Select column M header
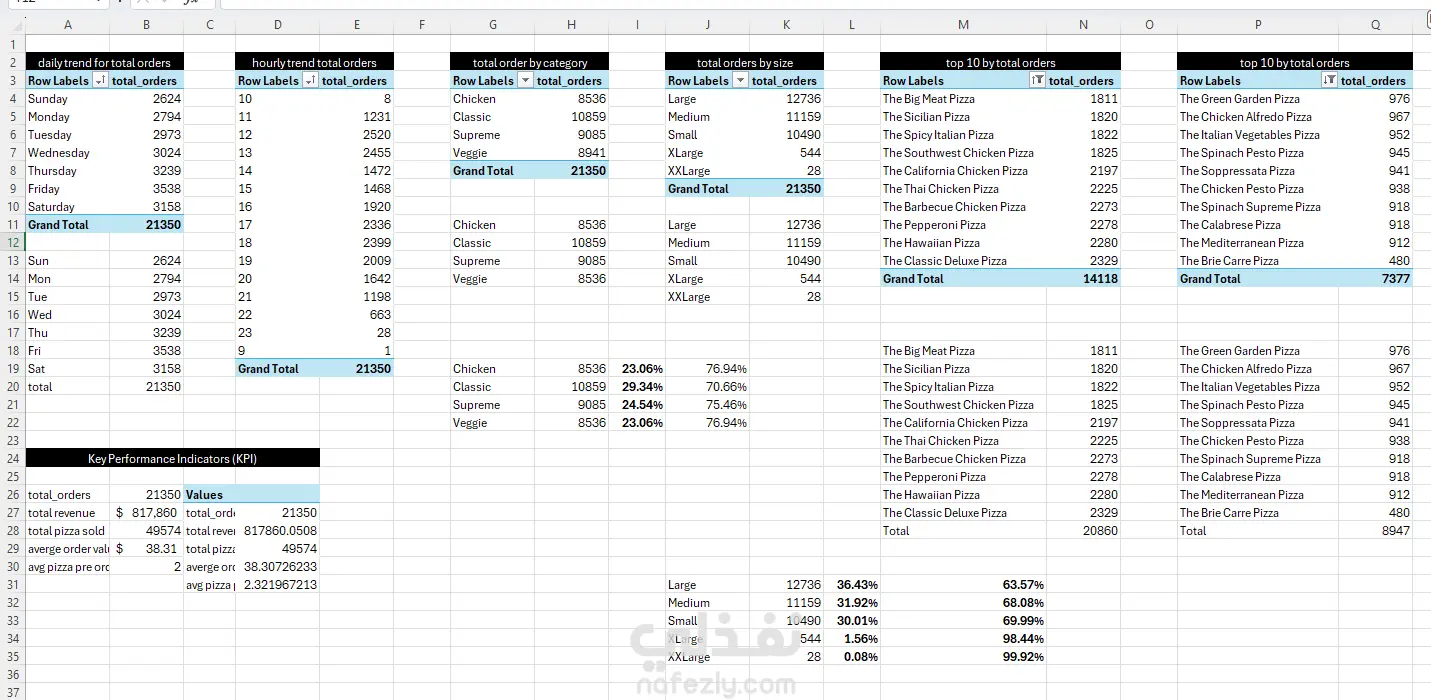Viewport: 1431px width, 700px height. (x=963, y=24)
